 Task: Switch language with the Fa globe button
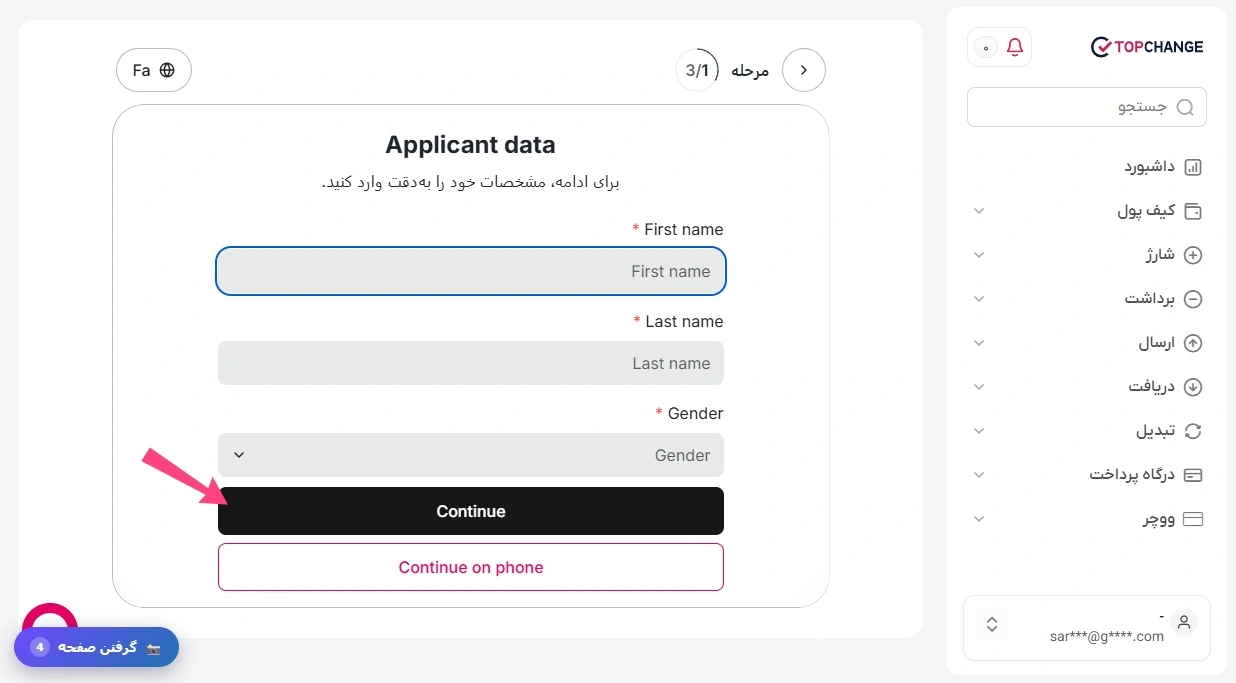tap(154, 70)
